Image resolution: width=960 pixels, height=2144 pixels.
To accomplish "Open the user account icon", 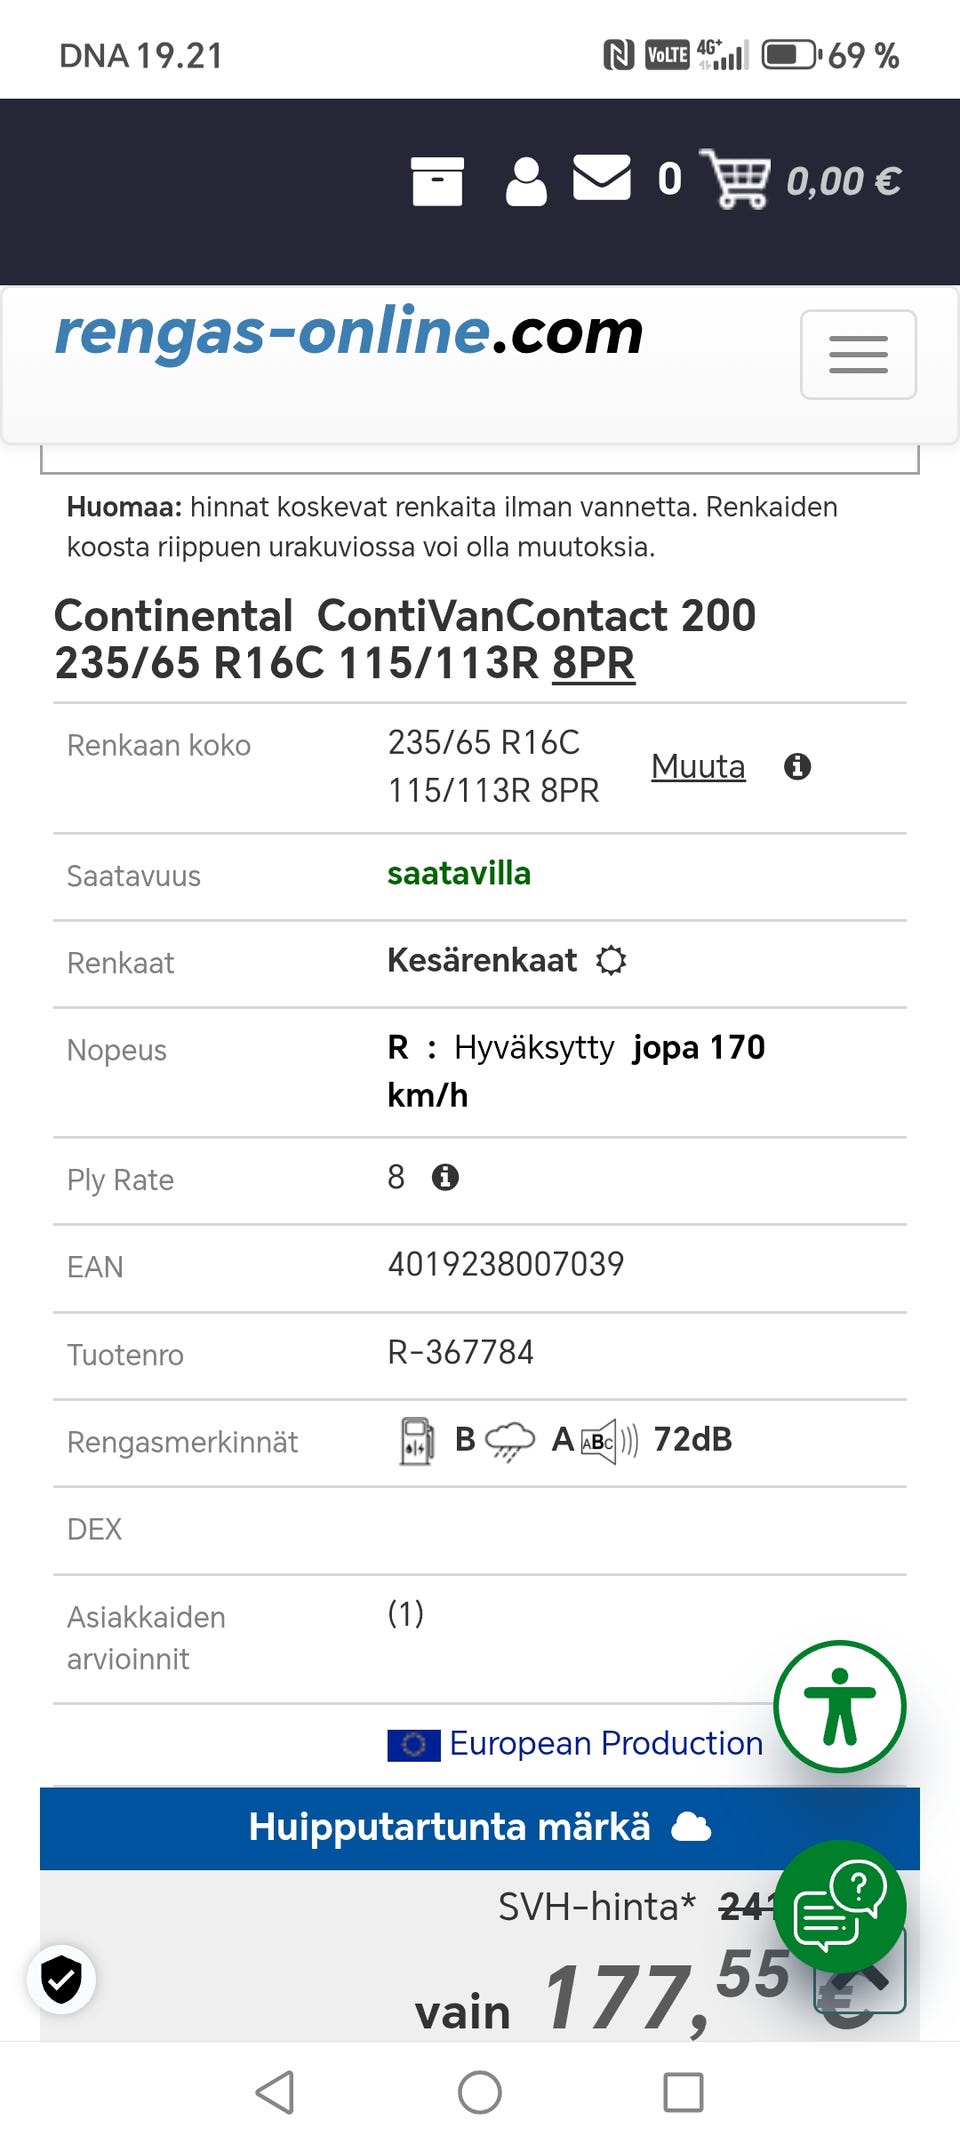I will point(526,182).
